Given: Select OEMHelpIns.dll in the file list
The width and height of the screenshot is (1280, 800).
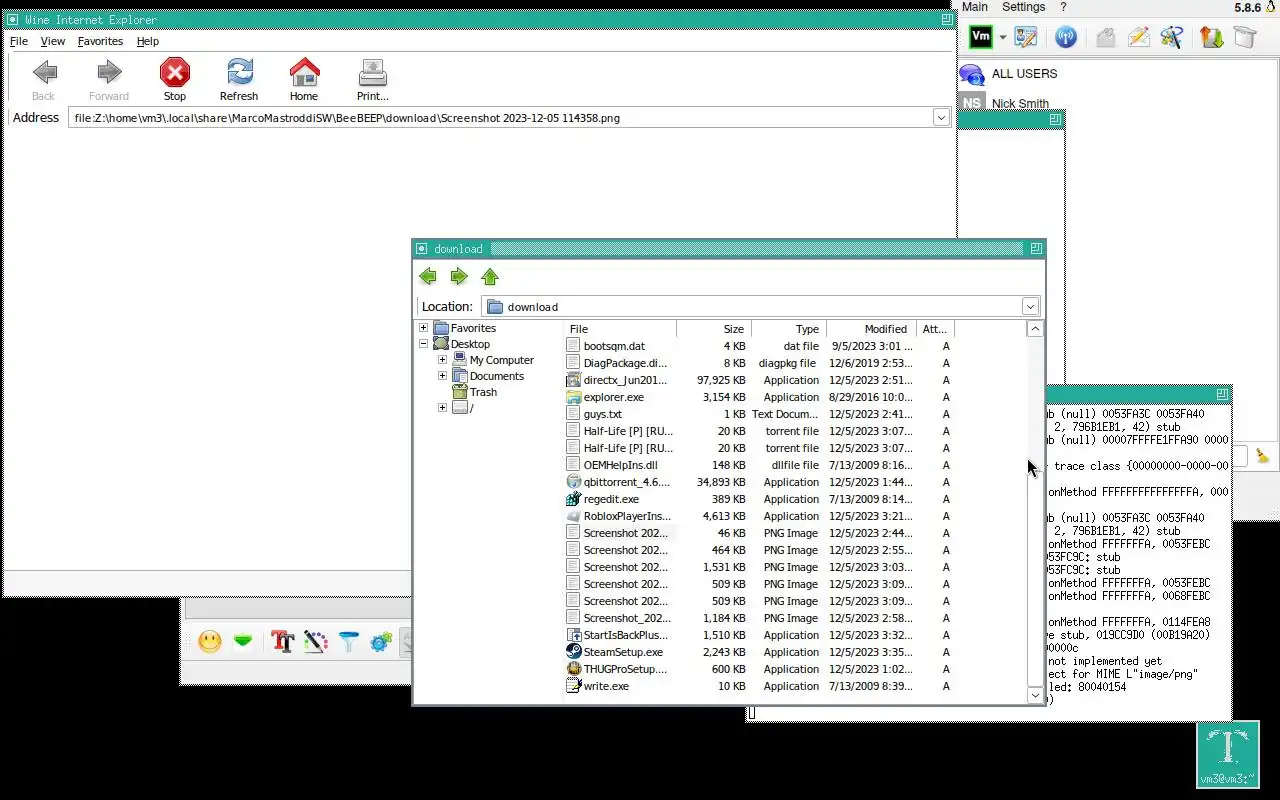Looking at the screenshot, I should pyautogui.click(x=620, y=465).
